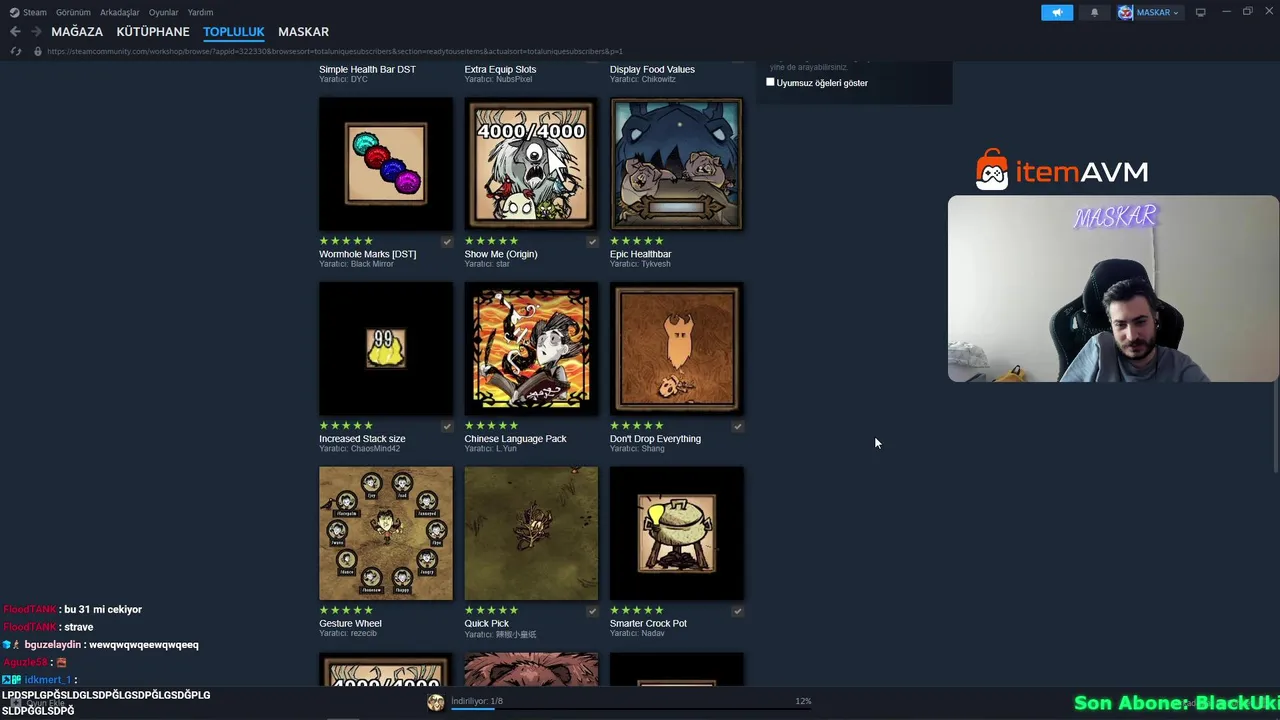Click the Quick Pick thumbnail
The height and width of the screenshot is (720, 1280).
[x=531, y=533]
